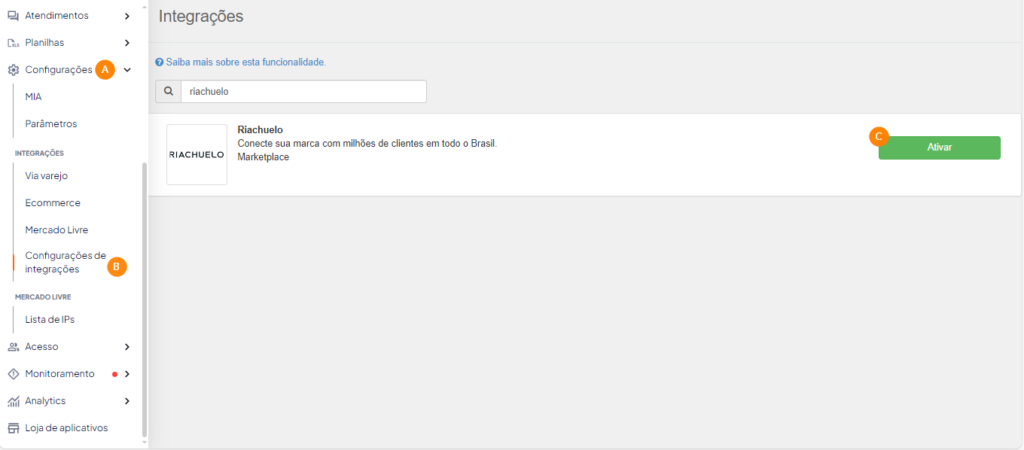Viewport: 1024px width, 450px height.
Task: Click the Atendimentos menu label
Action: coord(57,16)
